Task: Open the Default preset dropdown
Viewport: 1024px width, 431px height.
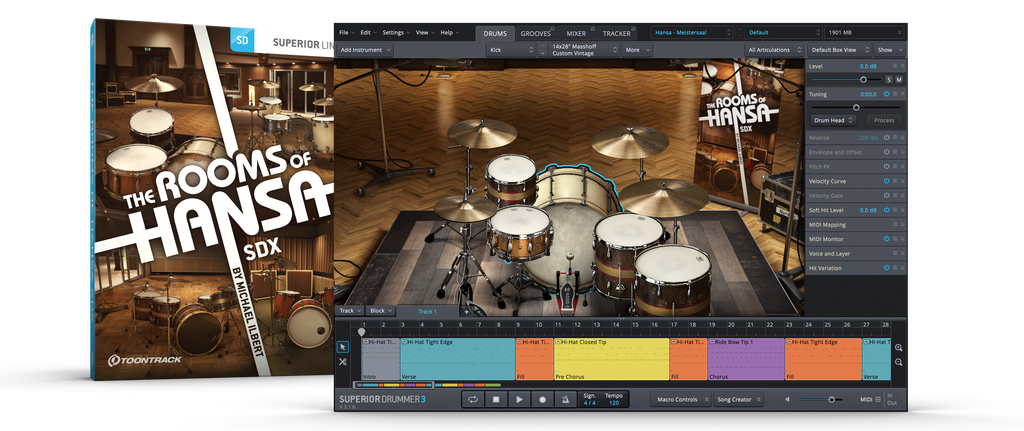Action: pos(784,32)
